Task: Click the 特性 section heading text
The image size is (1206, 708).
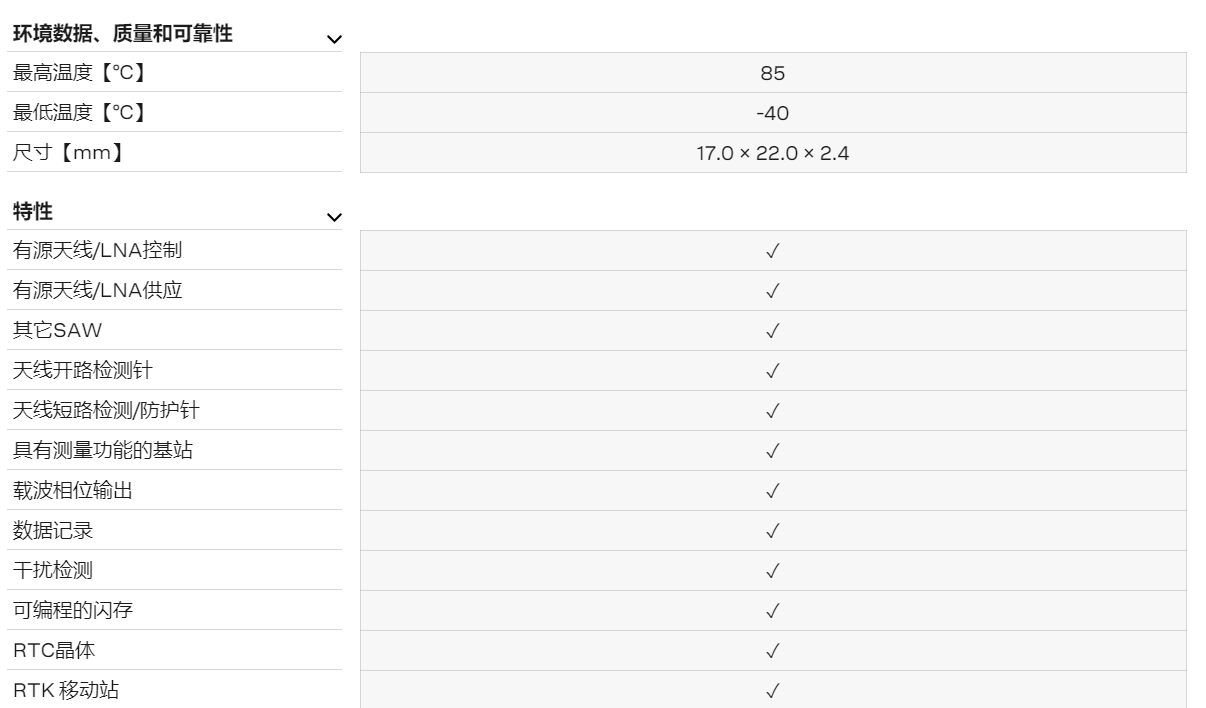Action: tap(32, 212)
